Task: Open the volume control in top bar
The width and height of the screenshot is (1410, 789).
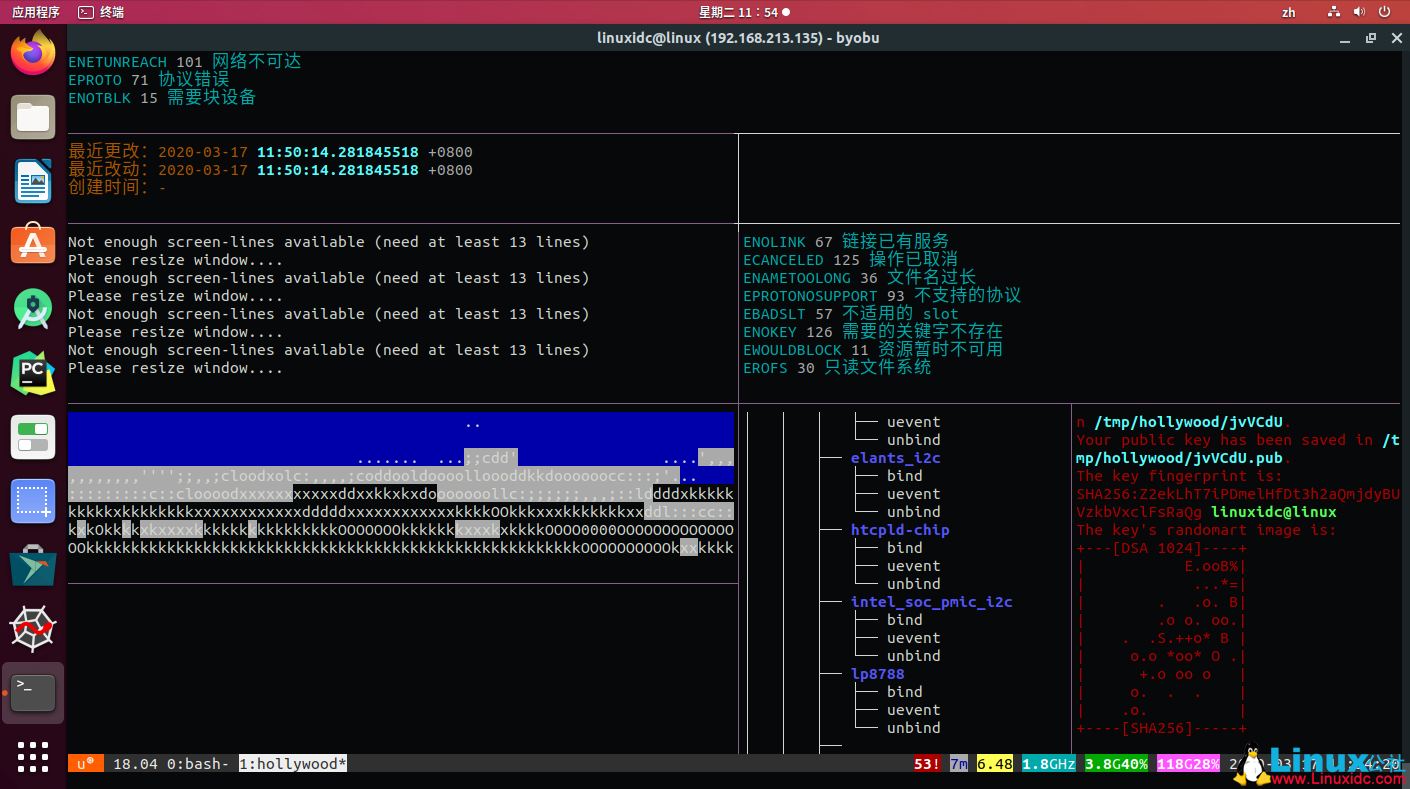Action: [x=1360, y=12]
